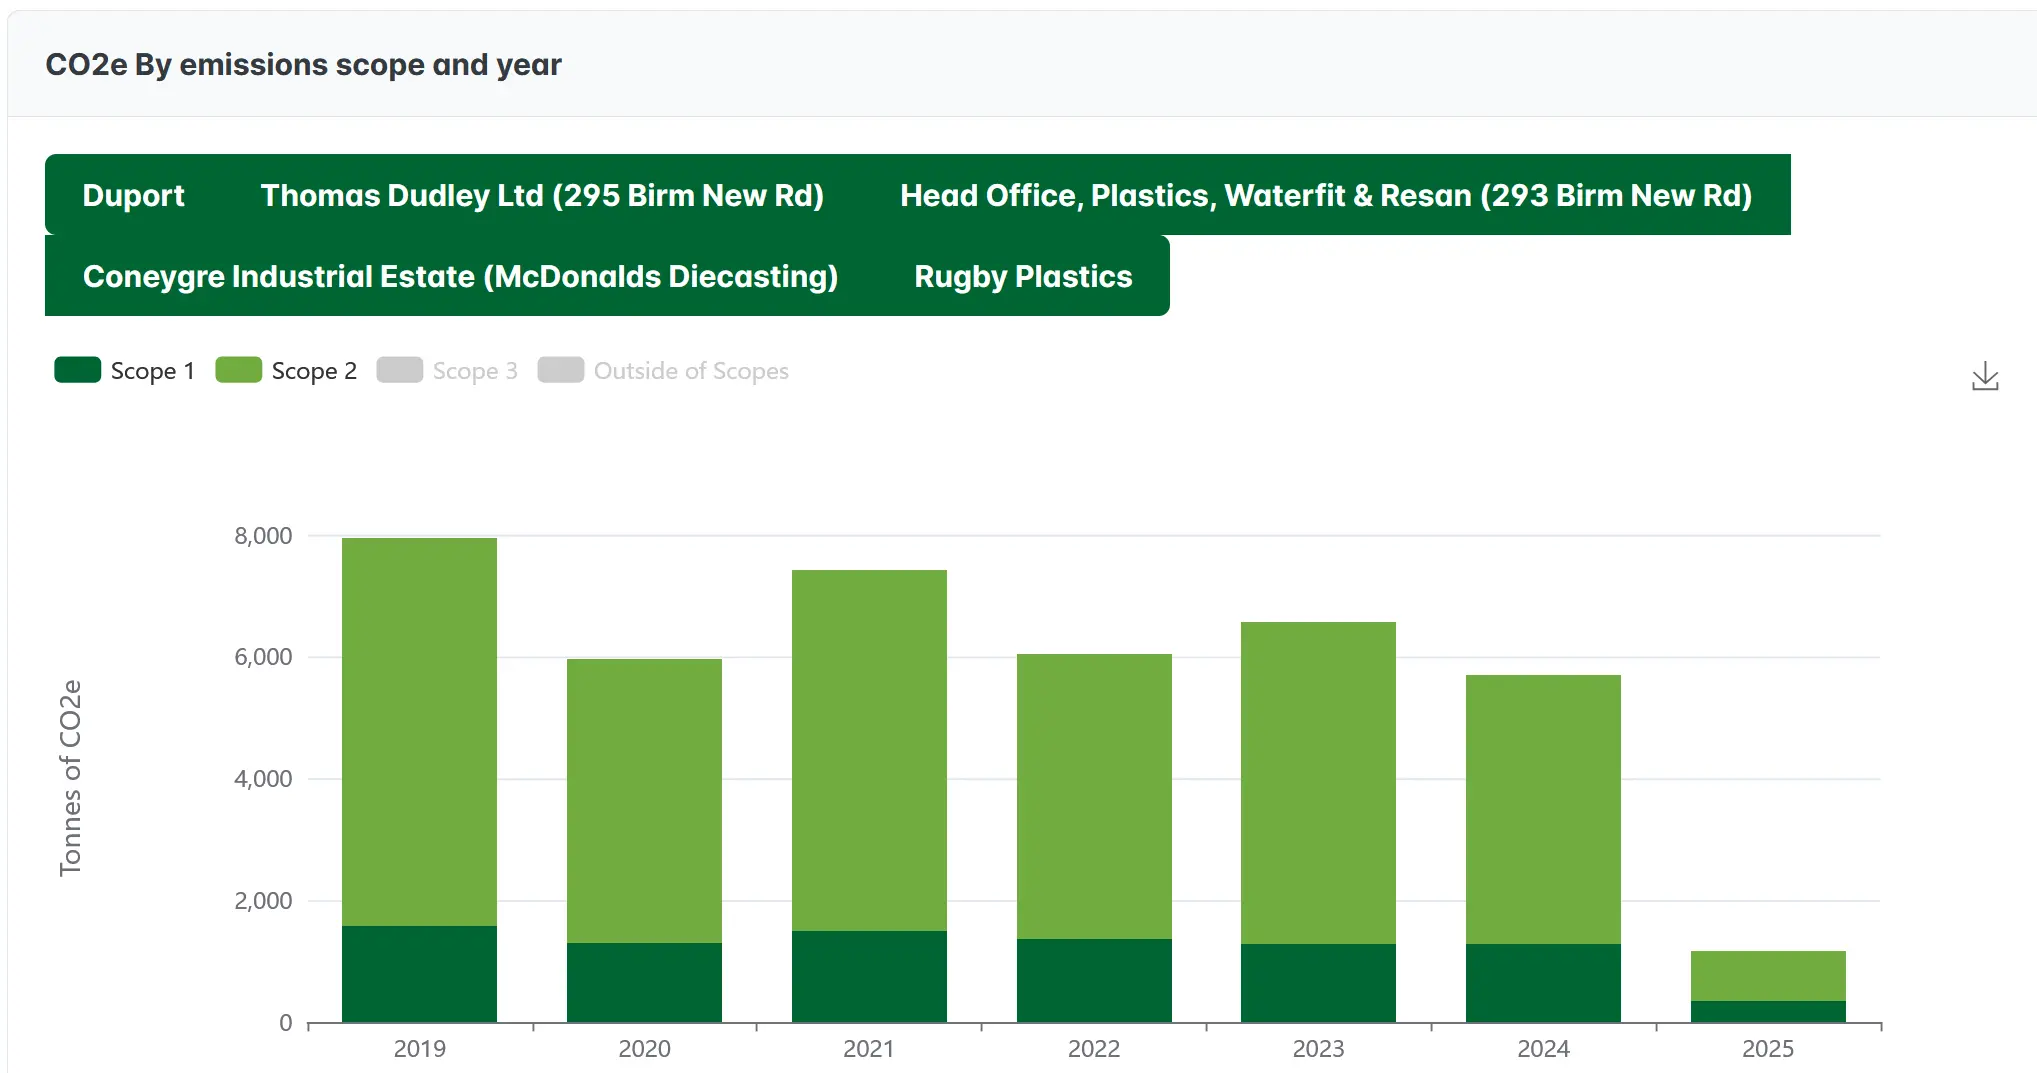Click the dark green Scope 1 legend swatch
Image resolution: width=2037 pixels, height=1073 pixels.
click(78, 370)
